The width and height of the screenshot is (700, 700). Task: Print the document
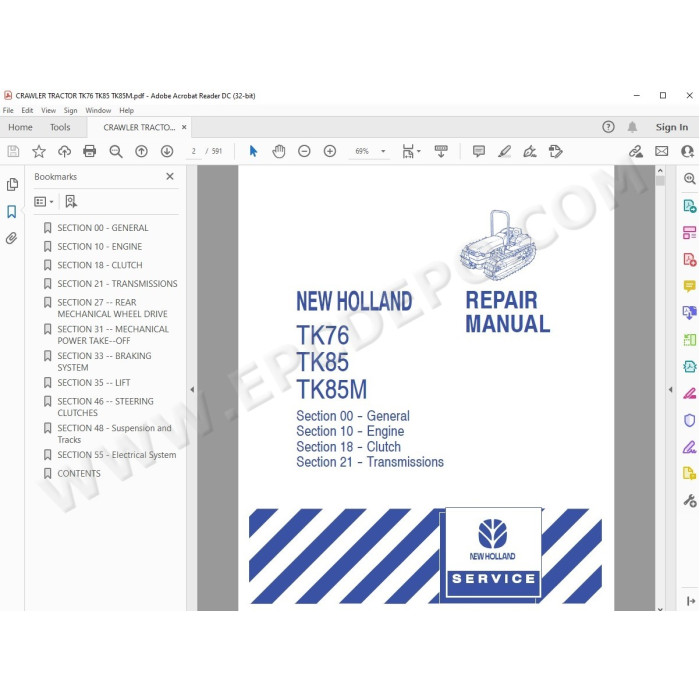(90, 151)
